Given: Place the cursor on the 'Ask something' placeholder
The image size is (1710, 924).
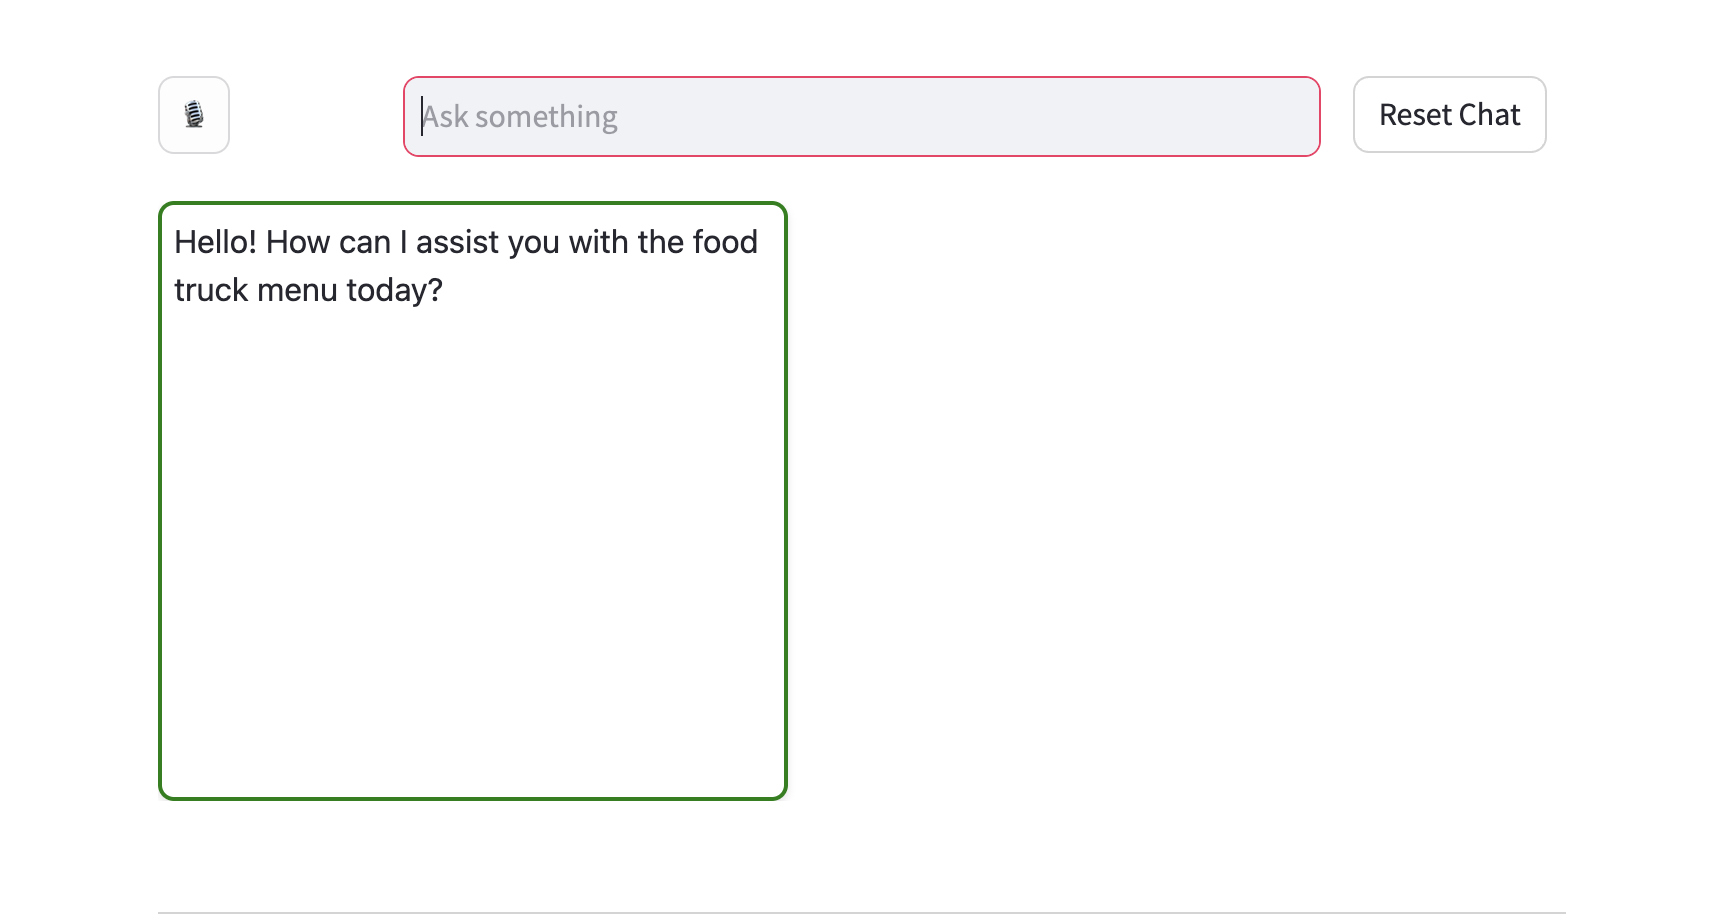Looking at the screenshot, I should tap(520, 117).
